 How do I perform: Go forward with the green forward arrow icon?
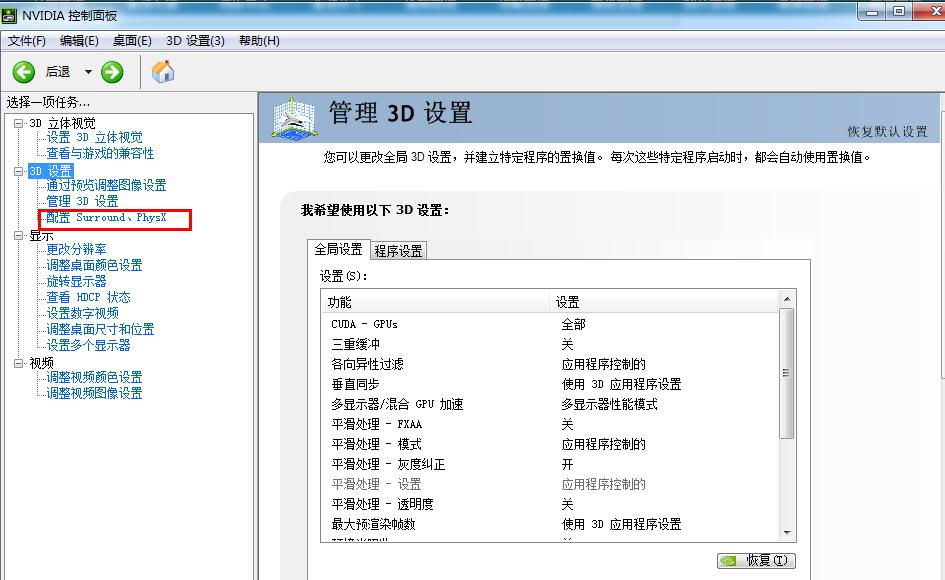click(x=110, y=71)
